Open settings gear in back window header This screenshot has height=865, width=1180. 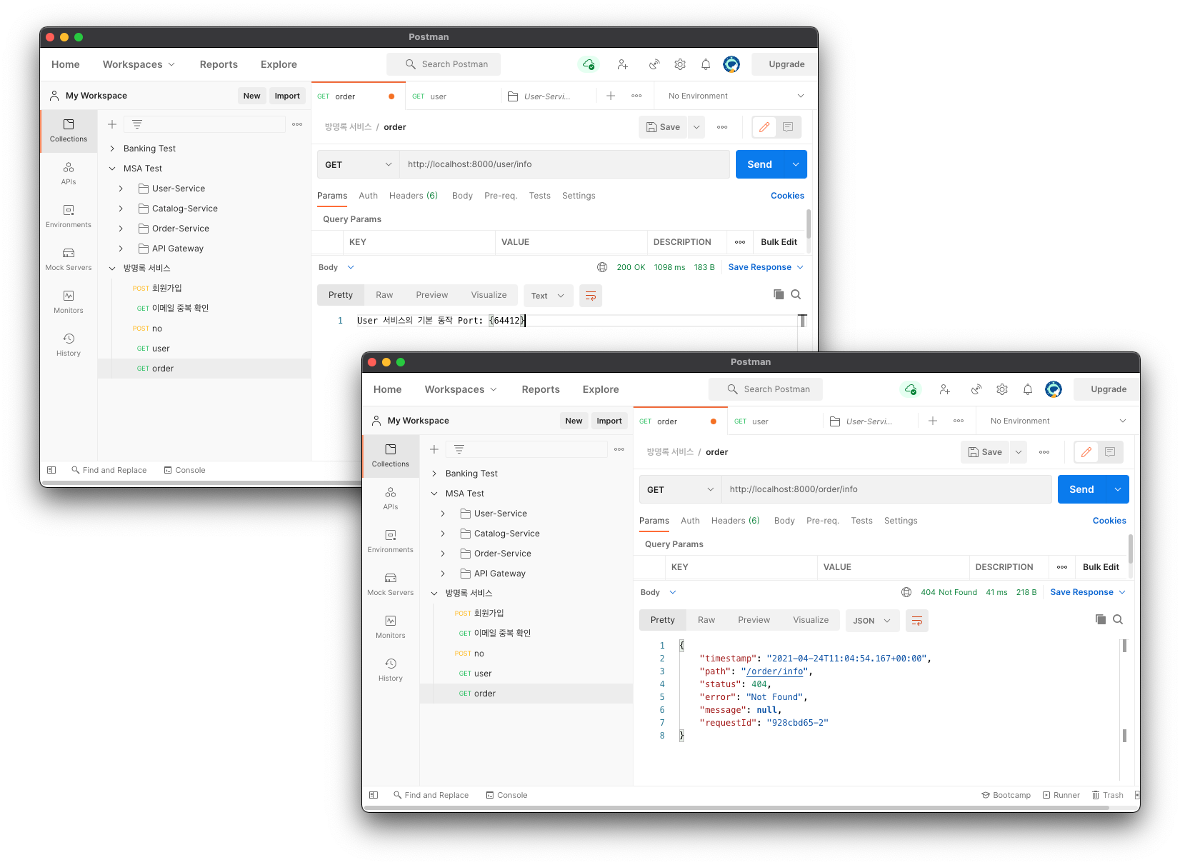pyautogui.click(x=680, y=64)
